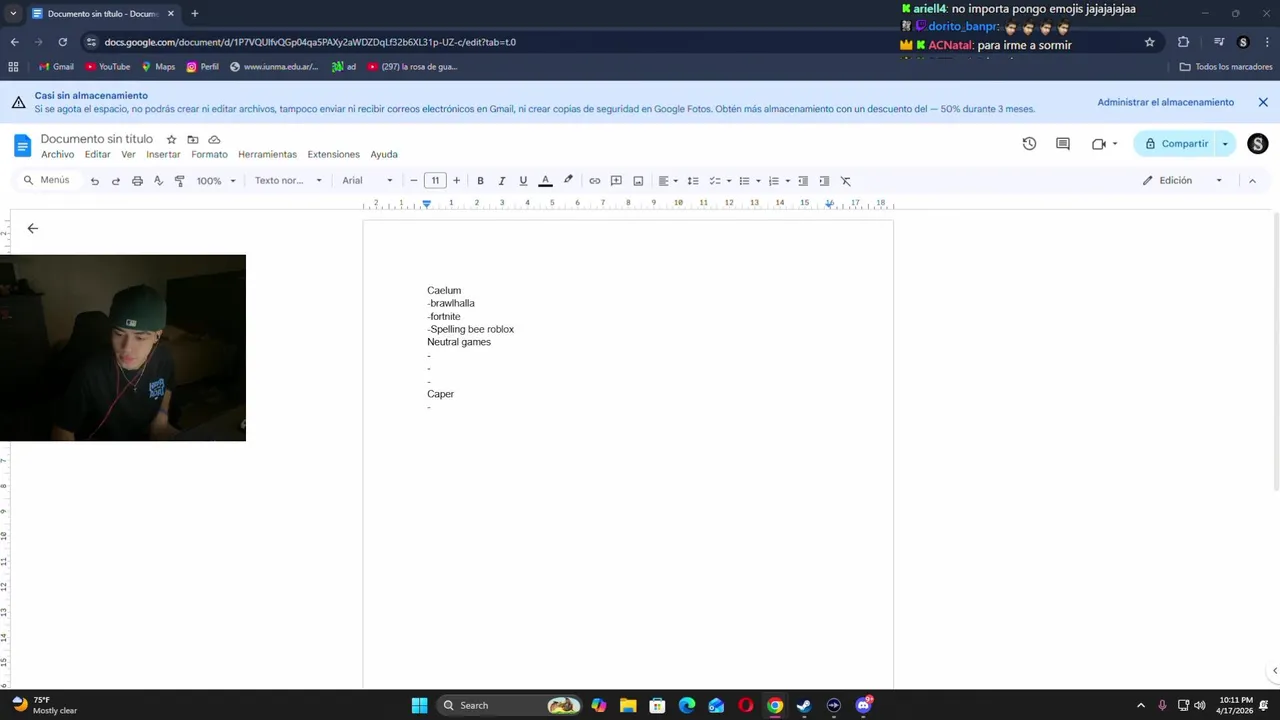Open the Formato menu
Viewport: 1280px width, 720px height.
(209, 155)
